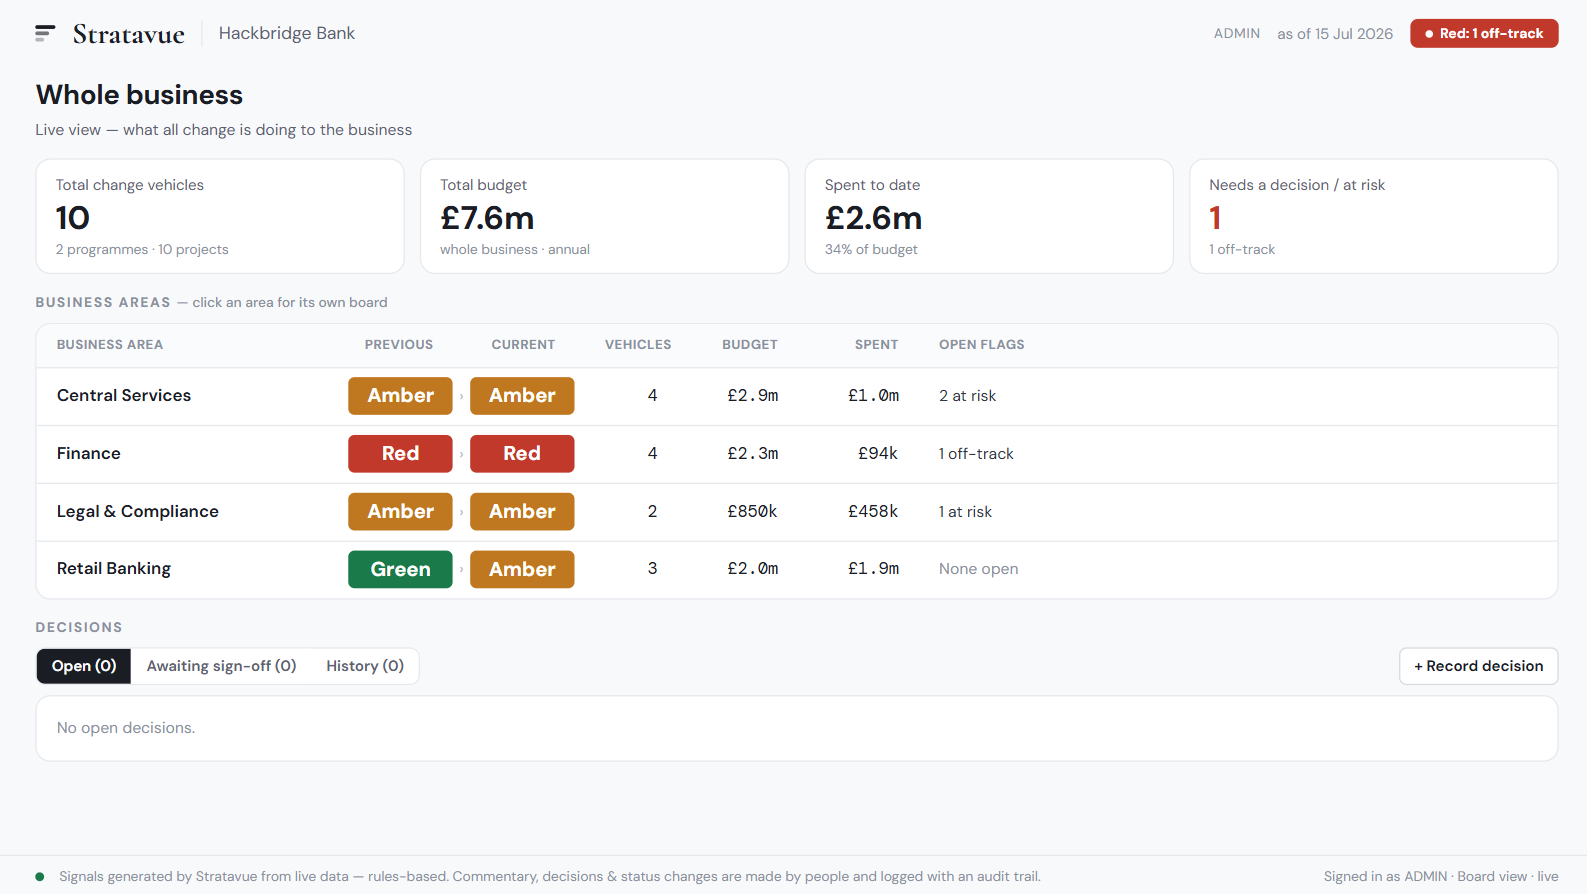This screenshot has width=1587, height=894.
Task: Click the '34% of budget' caption
Action: coord(871,250)
